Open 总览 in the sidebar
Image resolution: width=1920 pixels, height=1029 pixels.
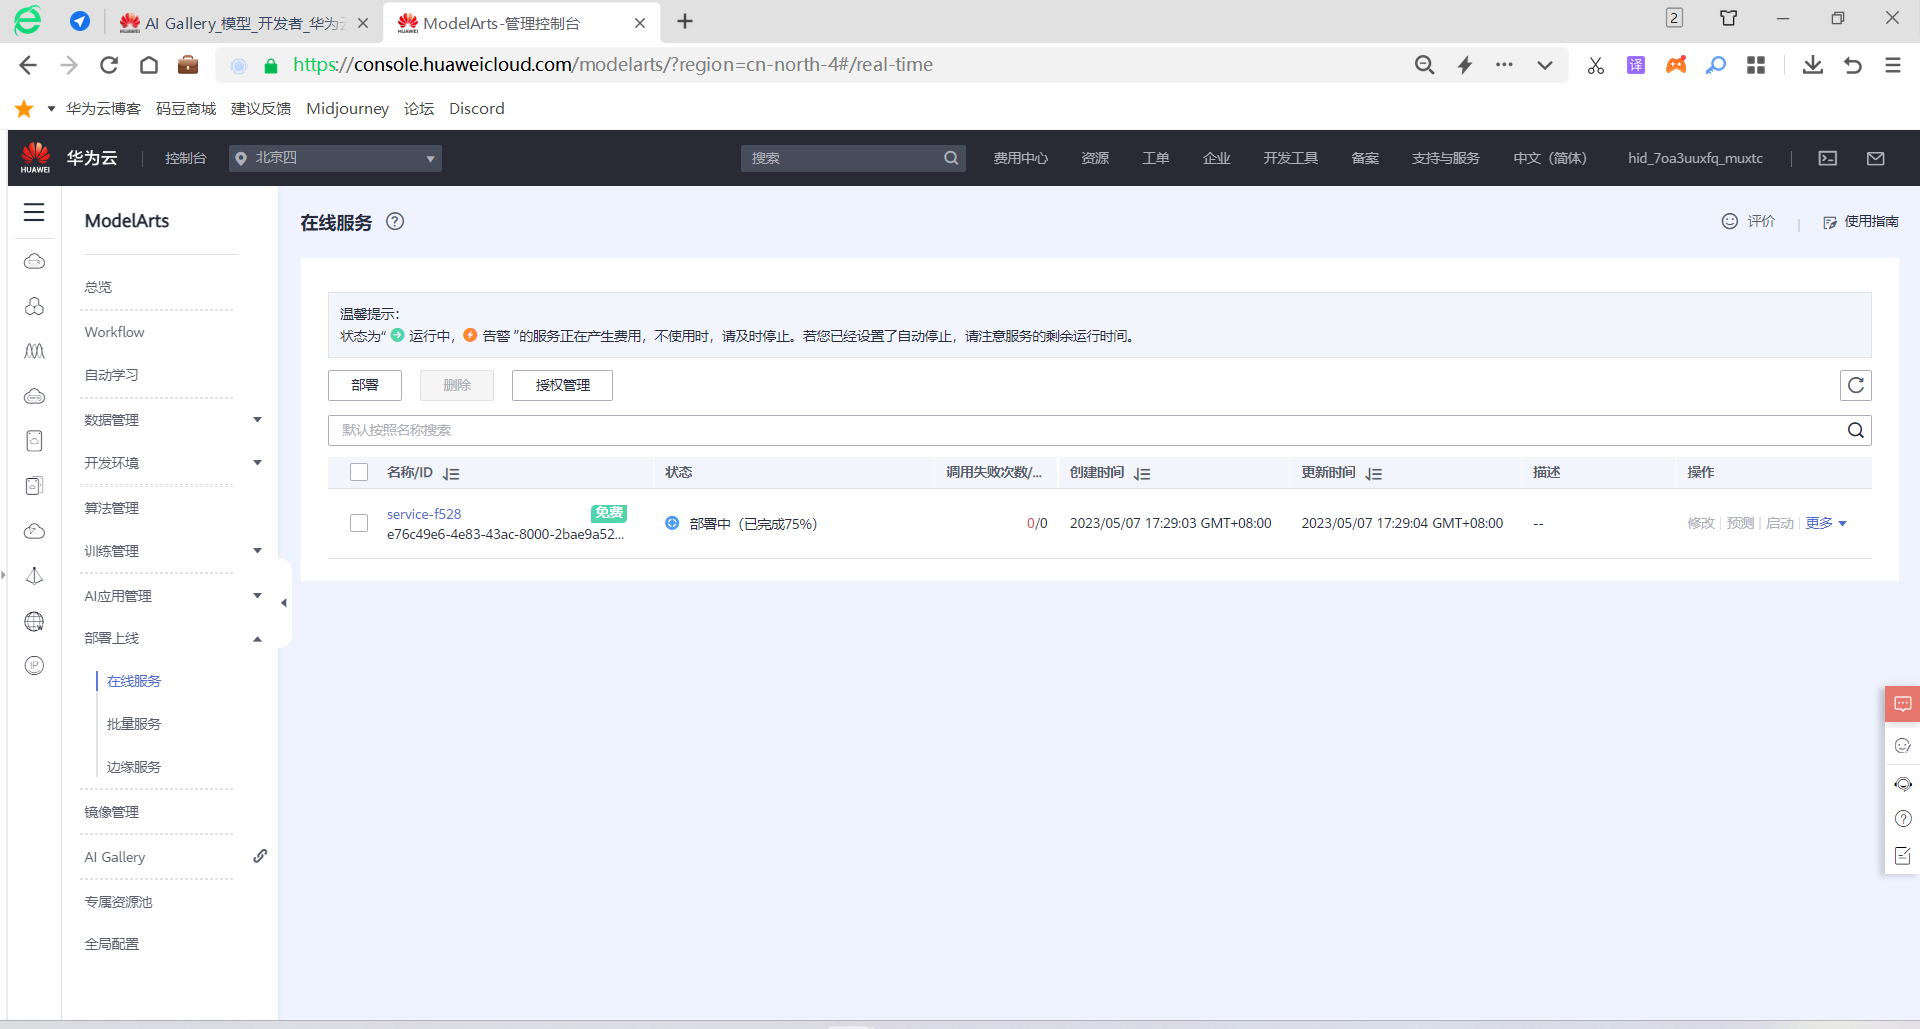coord(98,287)
